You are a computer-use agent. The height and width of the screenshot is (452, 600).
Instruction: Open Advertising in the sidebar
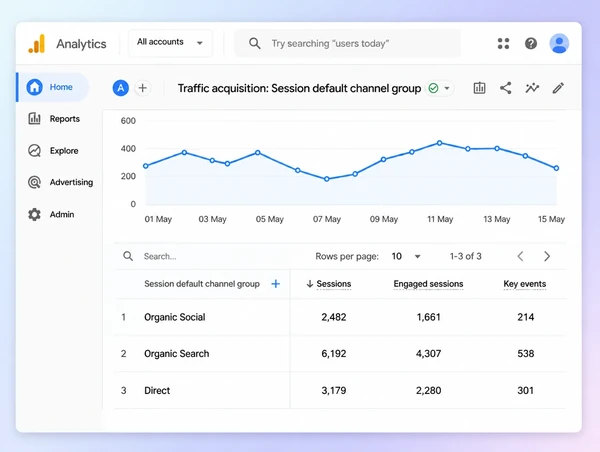(x=60, y=182)
